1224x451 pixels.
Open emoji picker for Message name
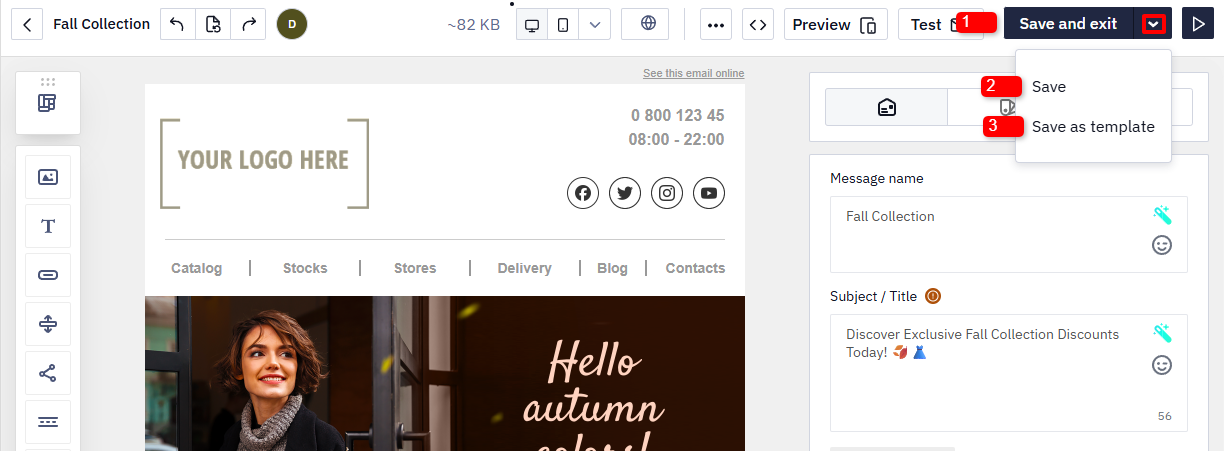tap(1162, 245)
